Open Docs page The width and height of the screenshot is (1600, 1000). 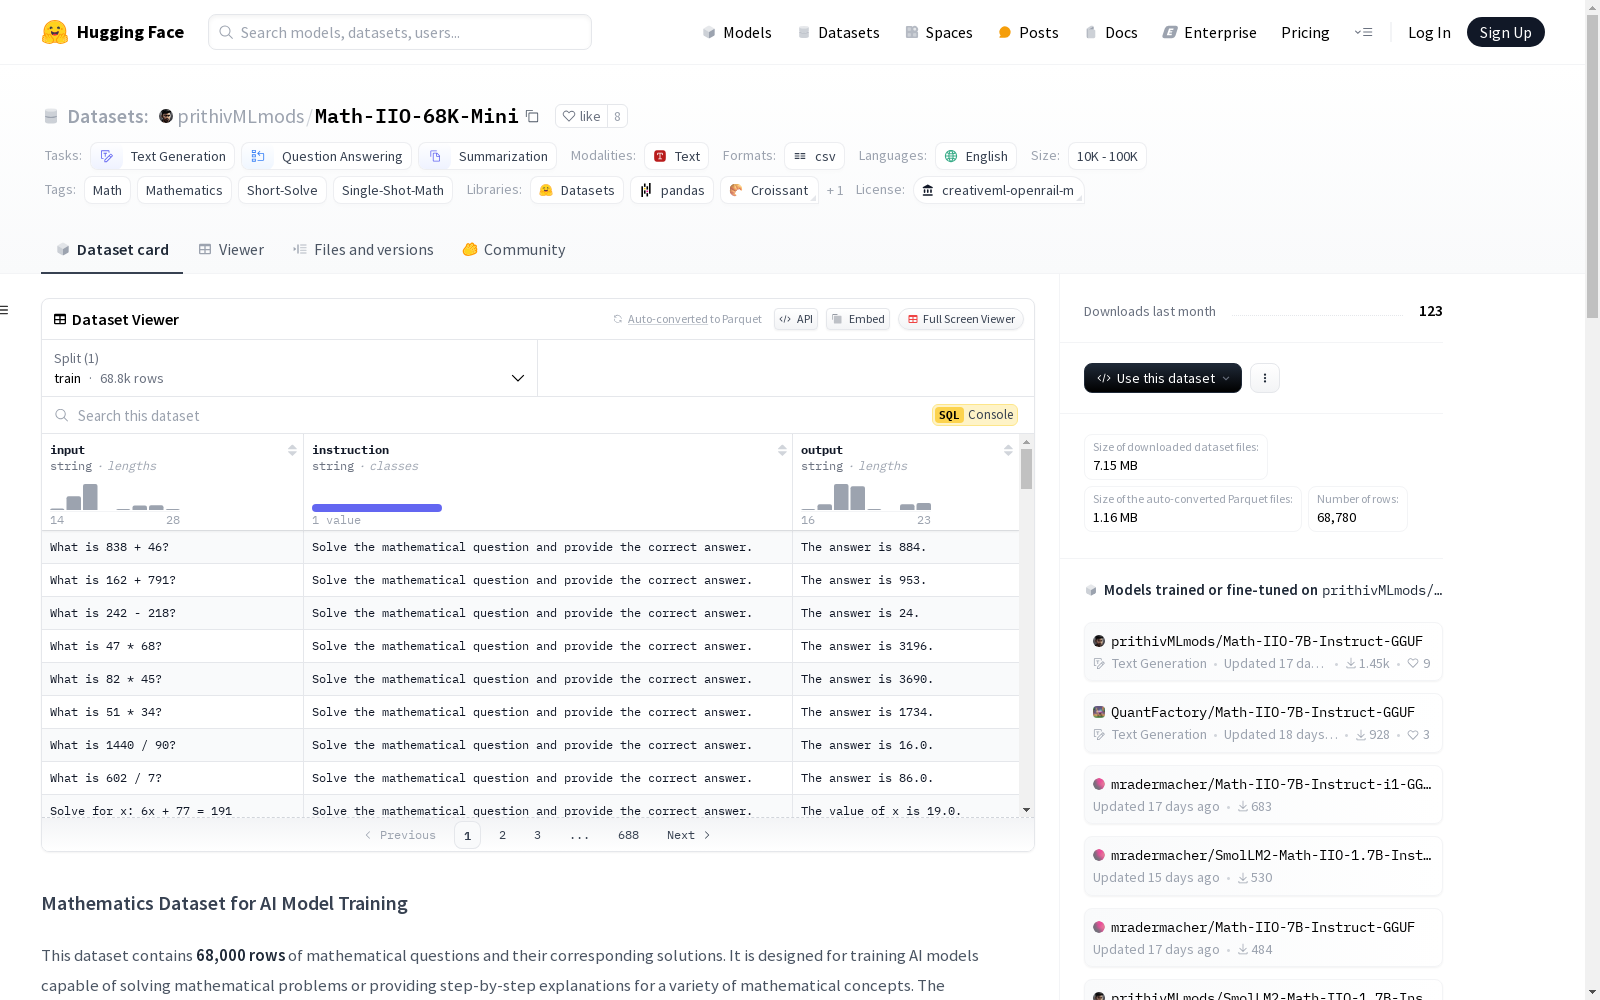(x=1111, y=32)
